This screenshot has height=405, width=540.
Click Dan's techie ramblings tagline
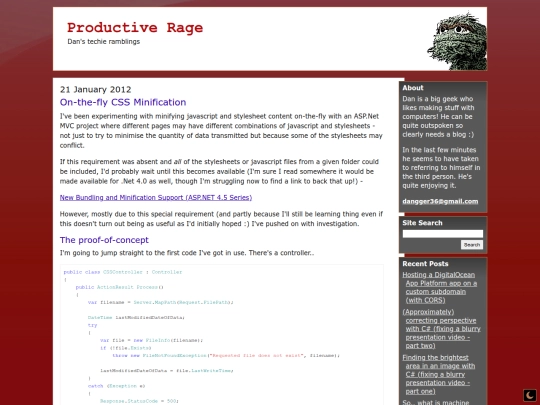[x=104, y=42]
